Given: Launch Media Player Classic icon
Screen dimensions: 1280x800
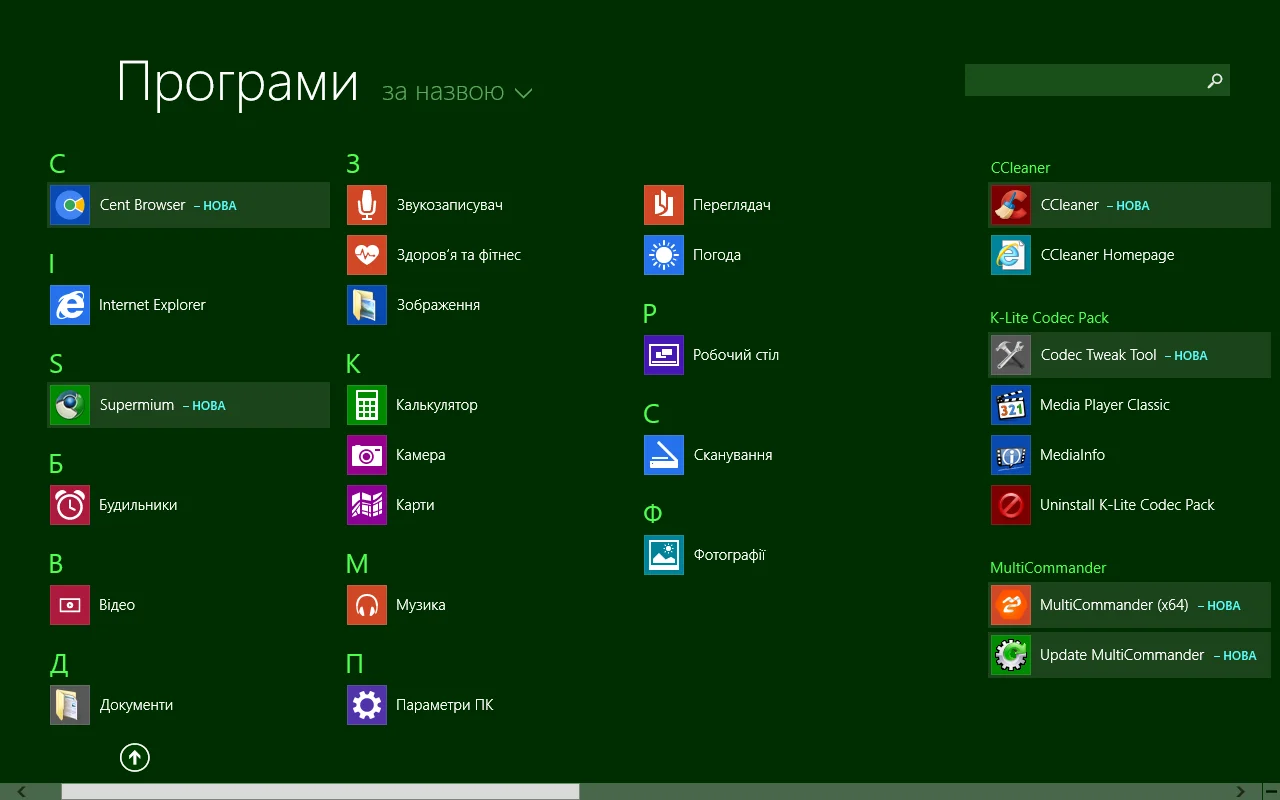Looking at the screenshot, I should [x=1011, y=405].
